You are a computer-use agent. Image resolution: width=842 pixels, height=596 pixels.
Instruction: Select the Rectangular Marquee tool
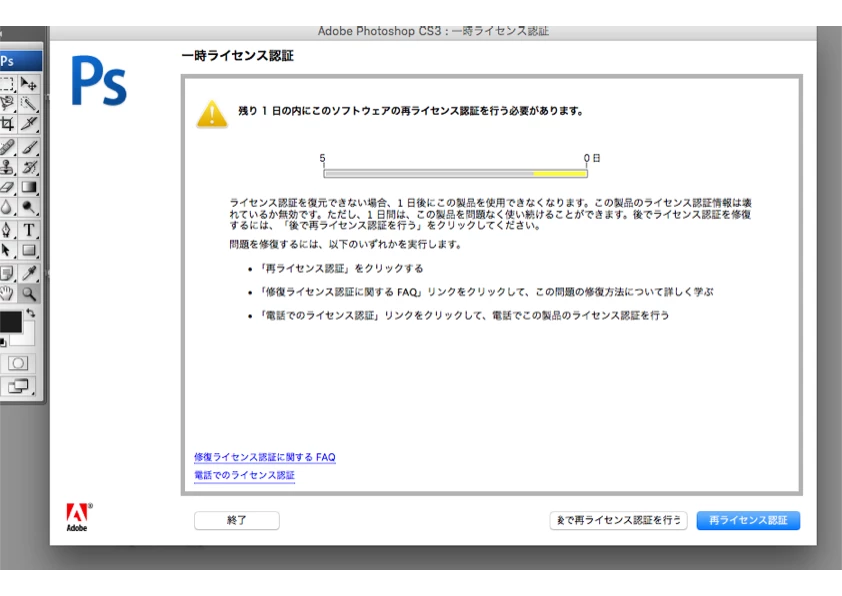tap(7, 84)
